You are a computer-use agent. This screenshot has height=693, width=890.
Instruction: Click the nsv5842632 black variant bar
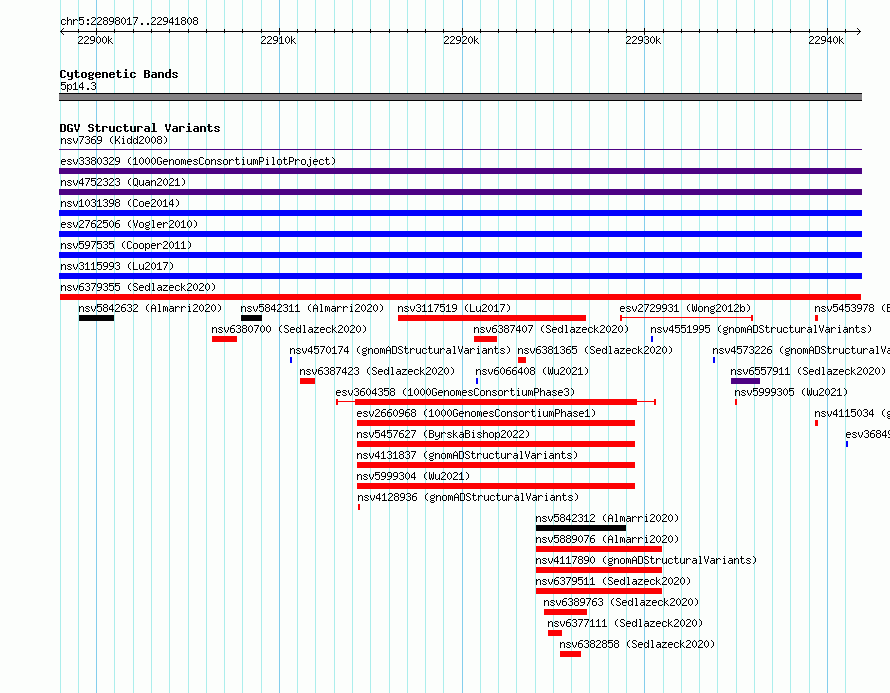pos(96,318)
